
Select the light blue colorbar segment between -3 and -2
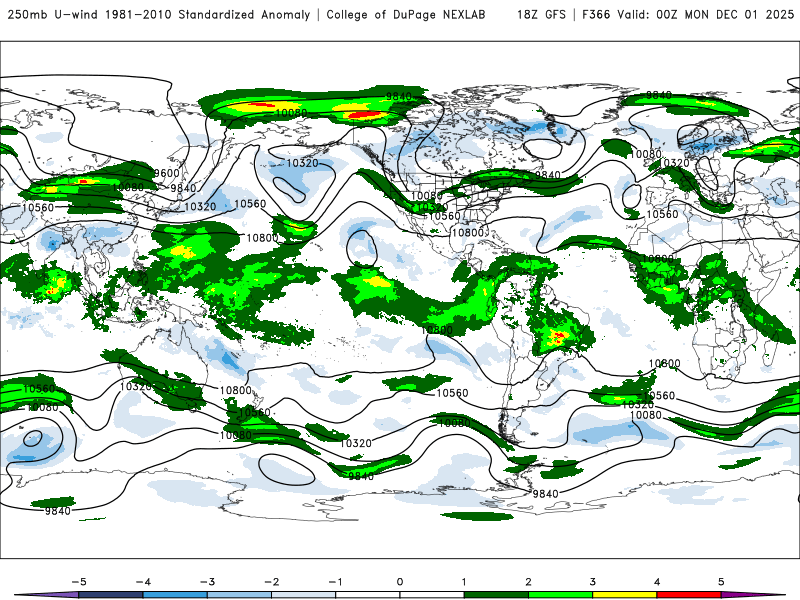click(x=239, y=595)
